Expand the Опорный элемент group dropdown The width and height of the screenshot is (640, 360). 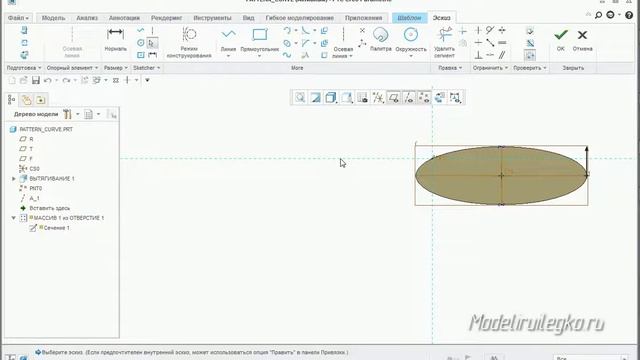pyautogui.click(x=72, y=68)
